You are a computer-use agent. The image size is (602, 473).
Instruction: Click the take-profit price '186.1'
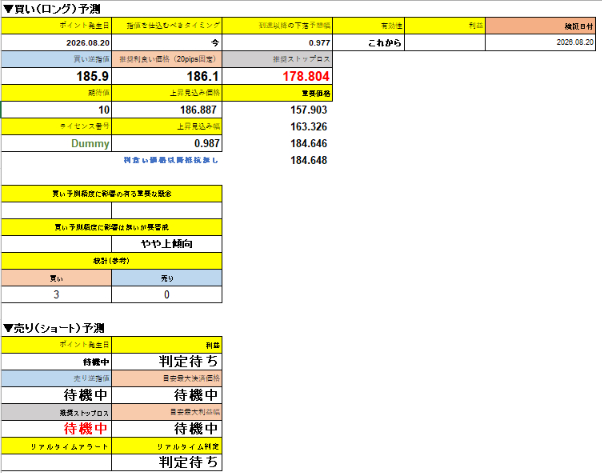167,76
